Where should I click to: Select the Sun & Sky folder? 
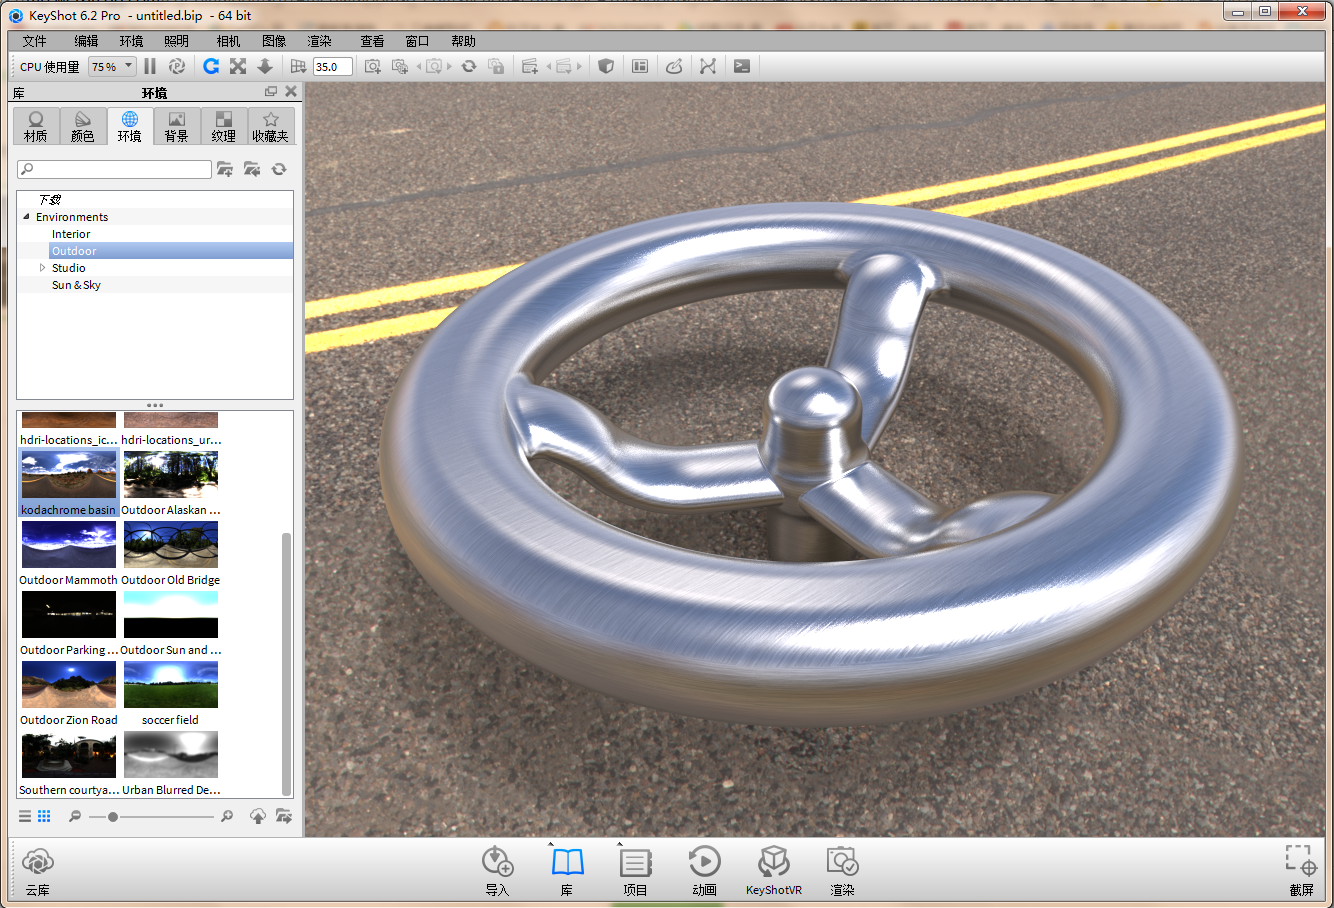pos(76,285)
